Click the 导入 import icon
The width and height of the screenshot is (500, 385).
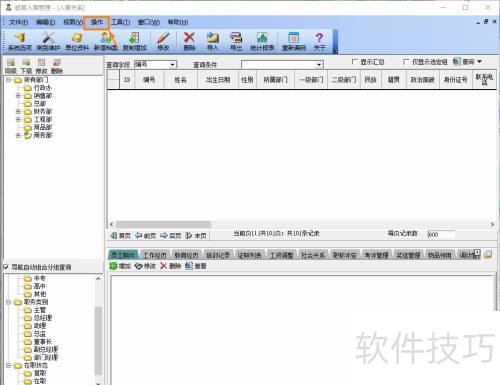click(x=213, y=41)
